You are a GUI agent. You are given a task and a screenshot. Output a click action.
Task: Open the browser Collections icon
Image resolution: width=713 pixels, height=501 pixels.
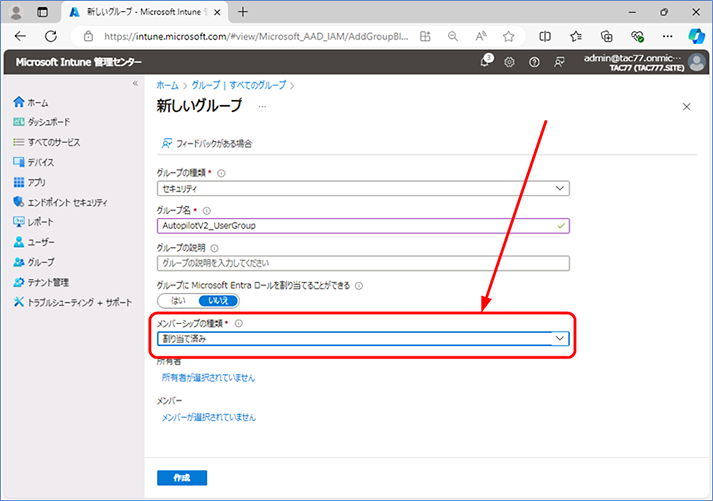pos(607,36)
